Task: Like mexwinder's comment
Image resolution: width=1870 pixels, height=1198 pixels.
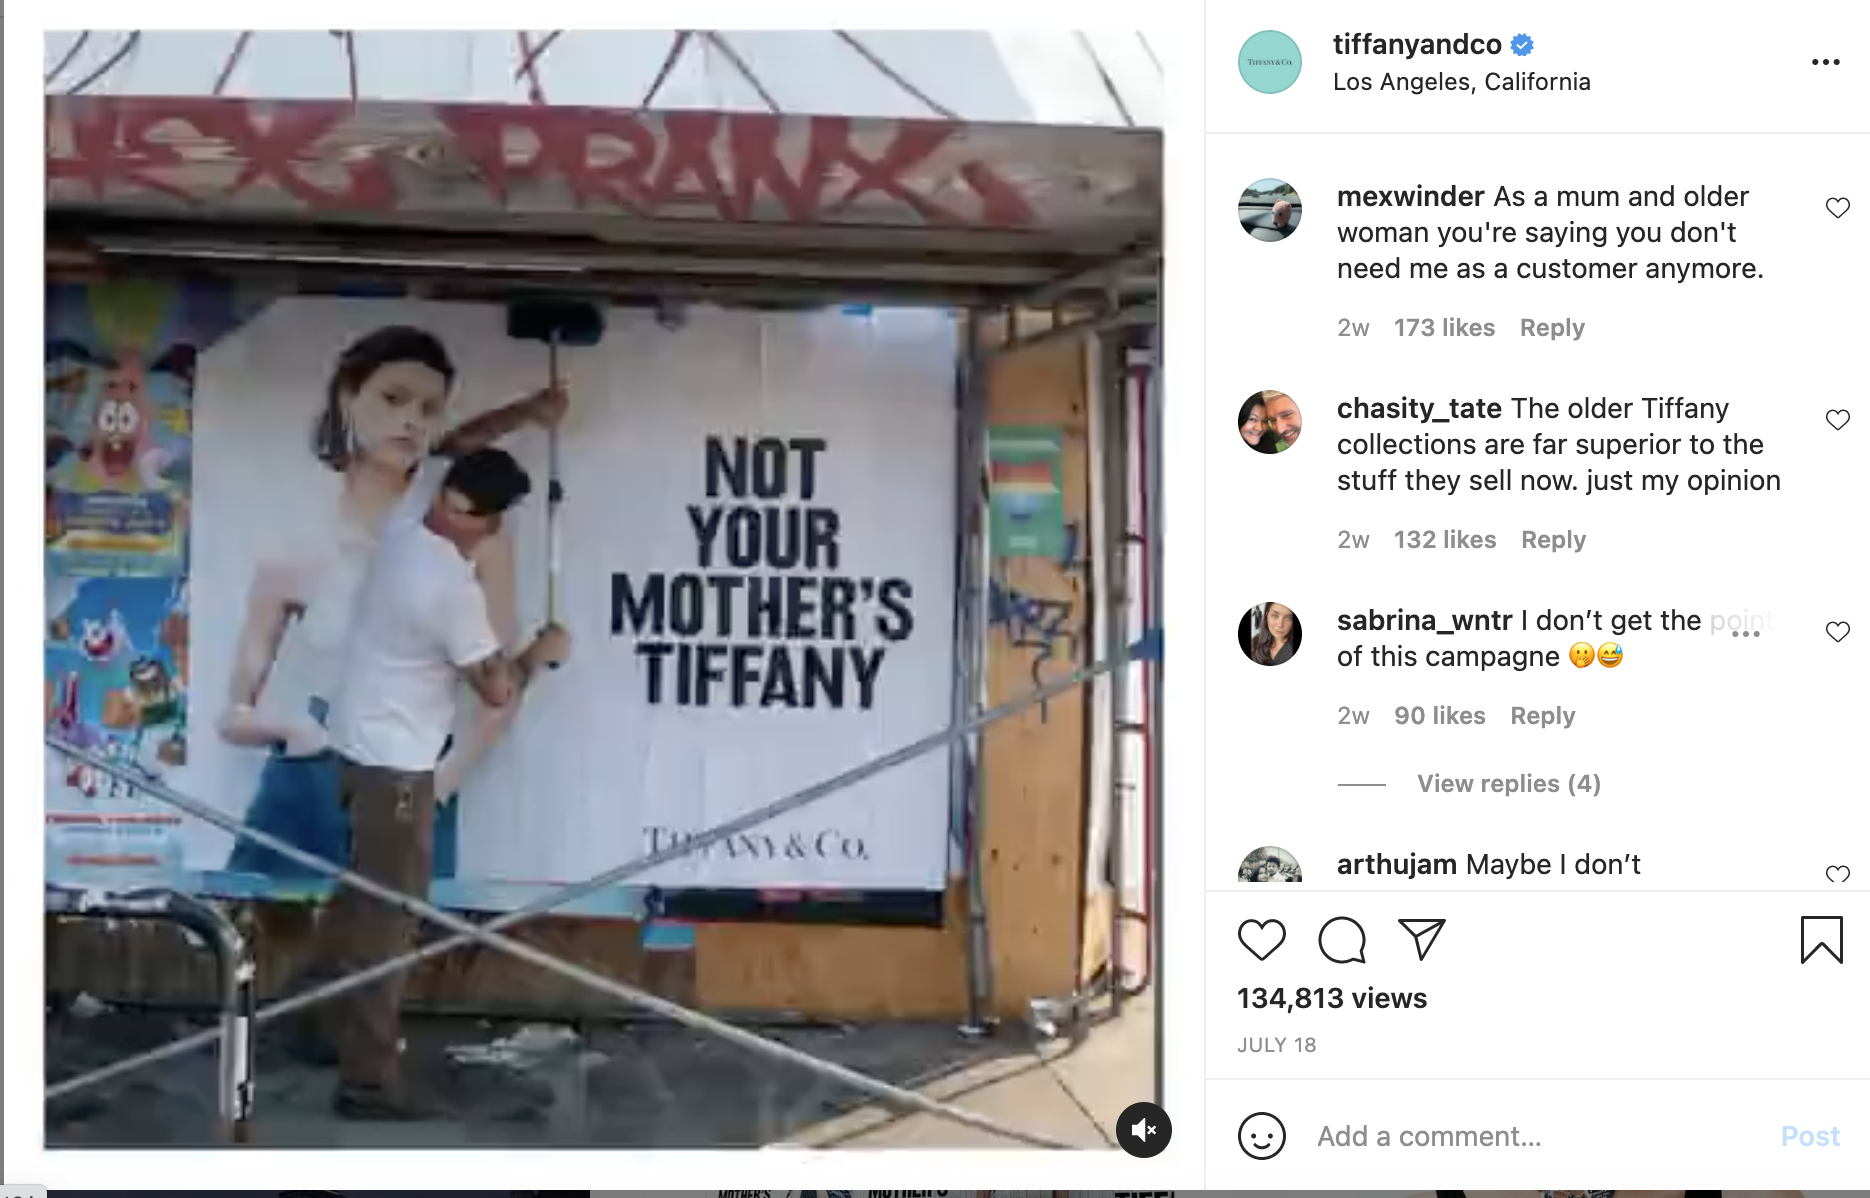Action: point(1837,208)
